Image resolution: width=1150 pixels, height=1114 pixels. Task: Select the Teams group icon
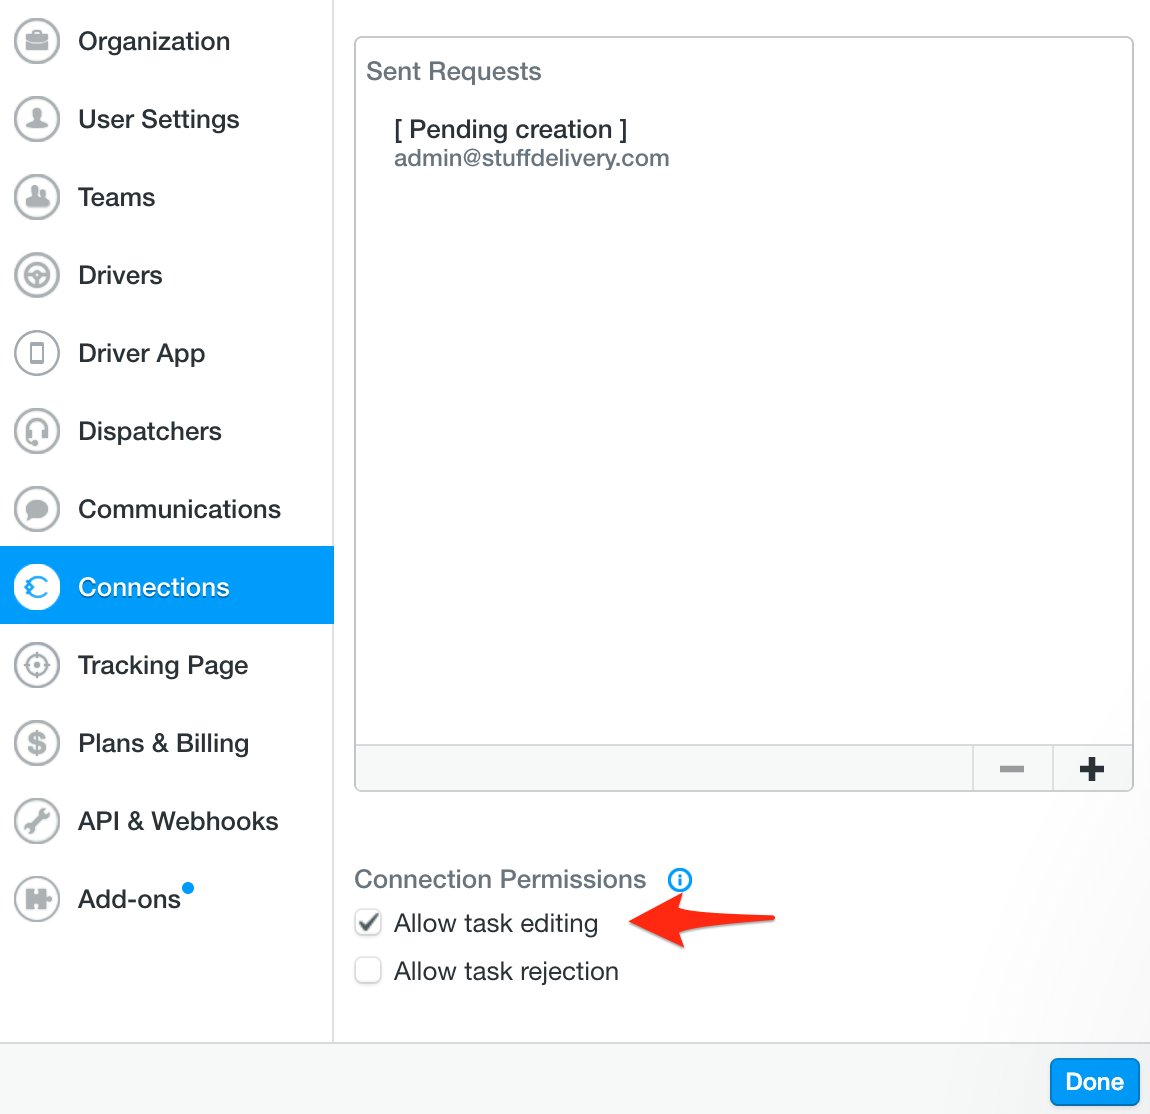(x=37, y=197)
